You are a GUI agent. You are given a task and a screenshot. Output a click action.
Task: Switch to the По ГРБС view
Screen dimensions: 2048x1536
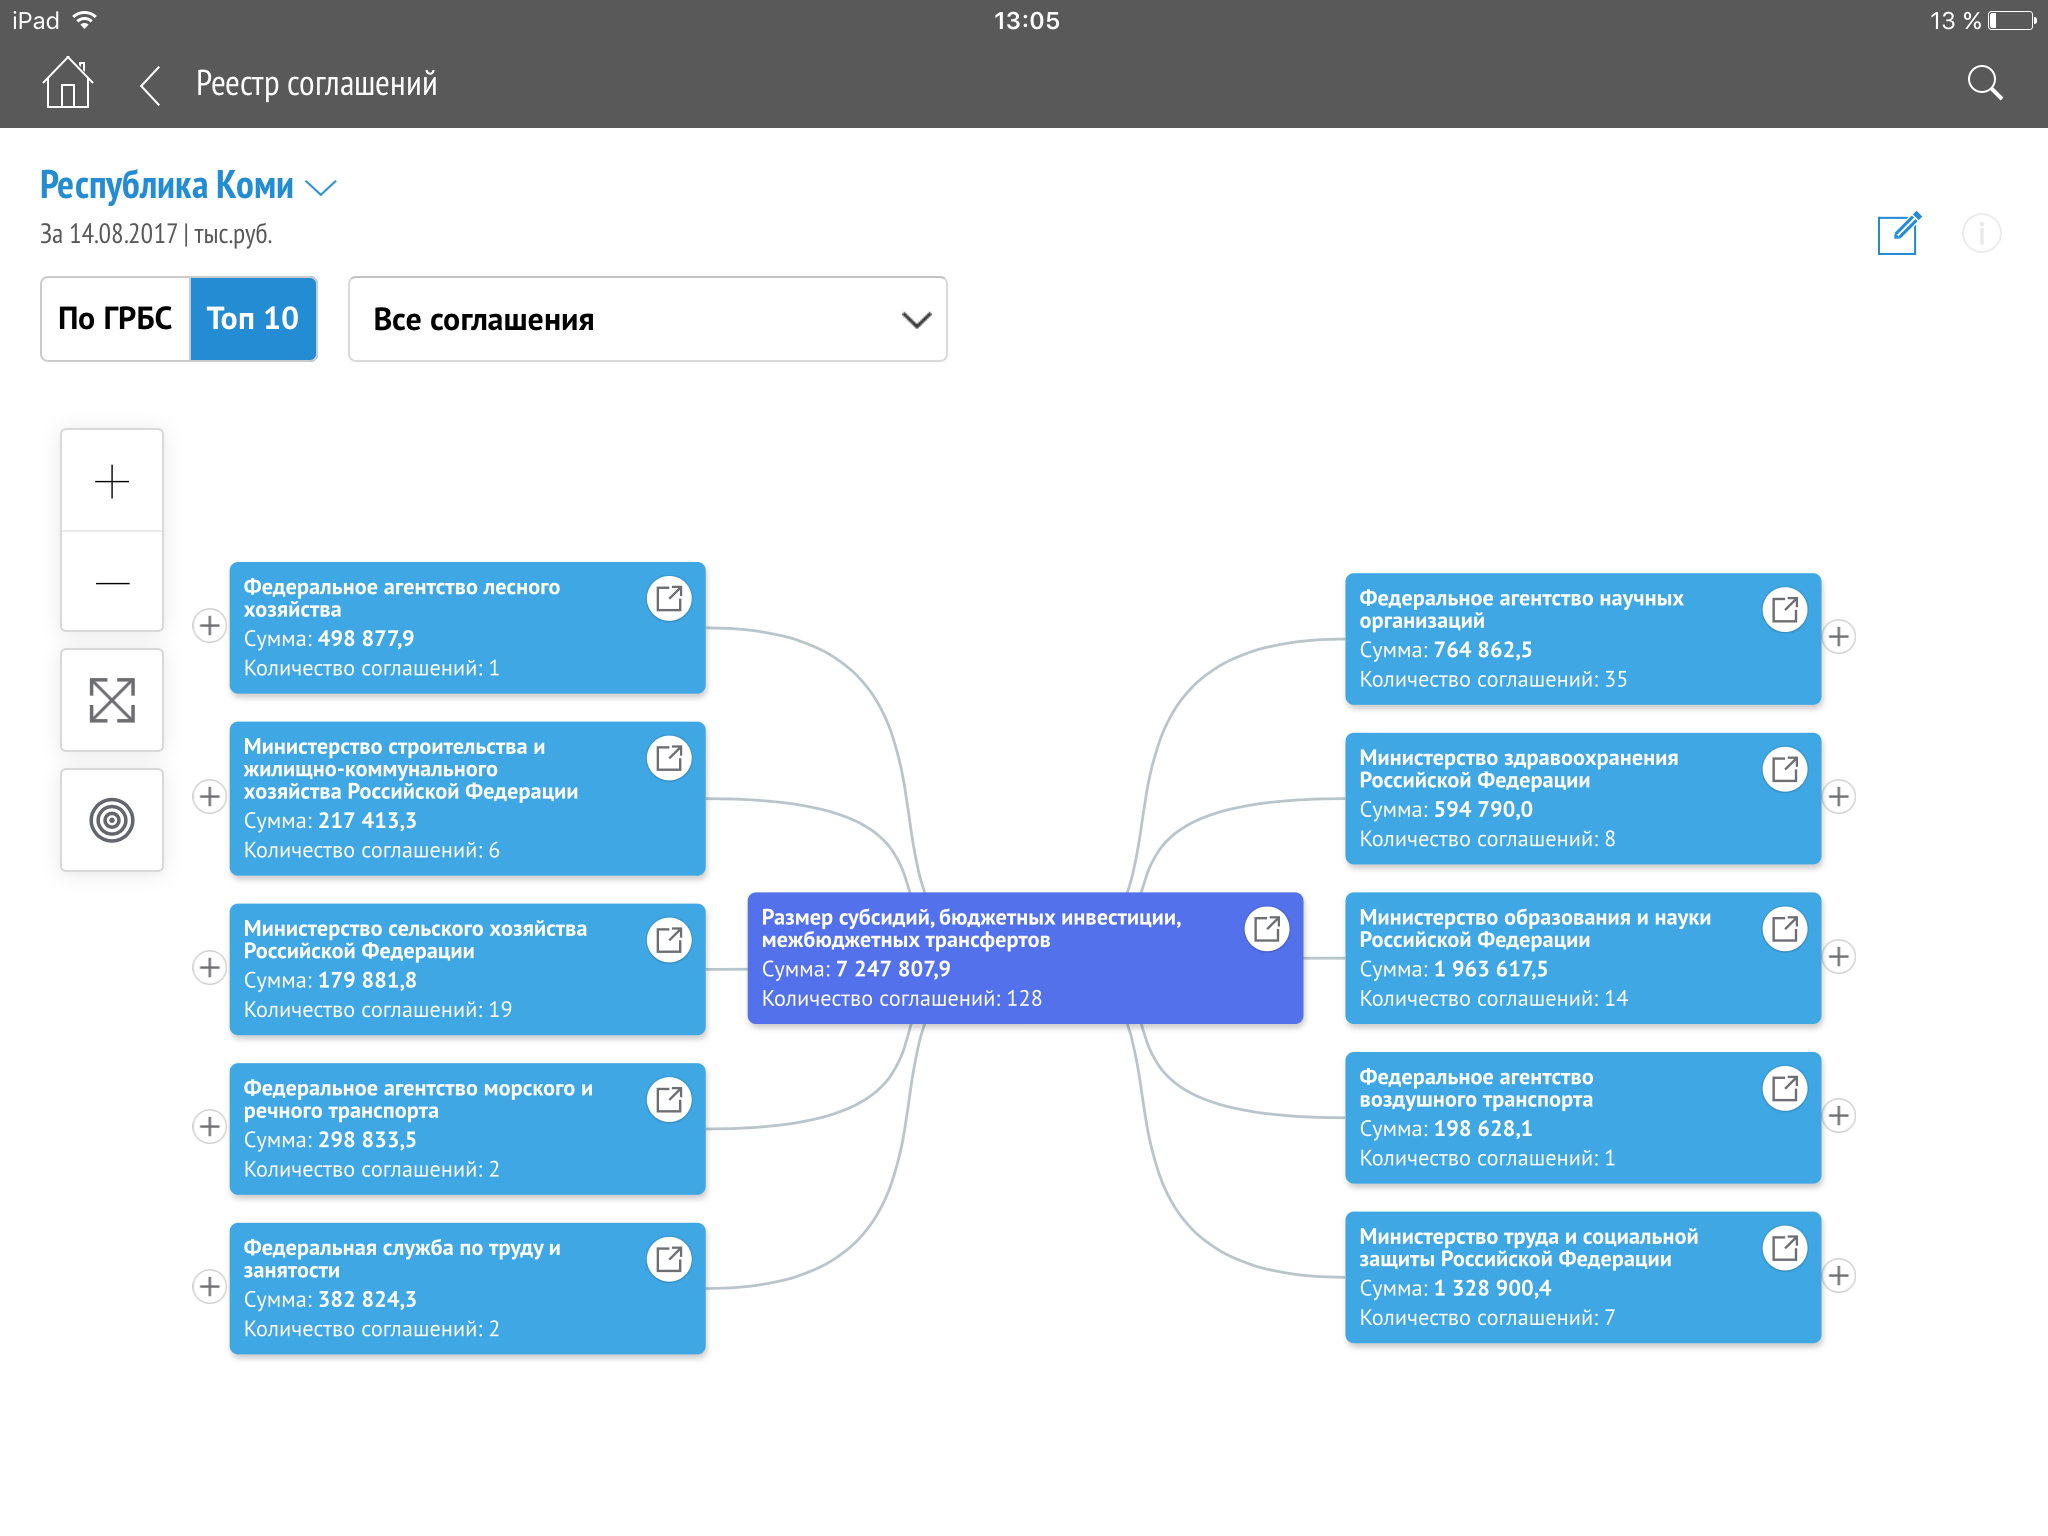pyautogui.click(x=115, y=319)
